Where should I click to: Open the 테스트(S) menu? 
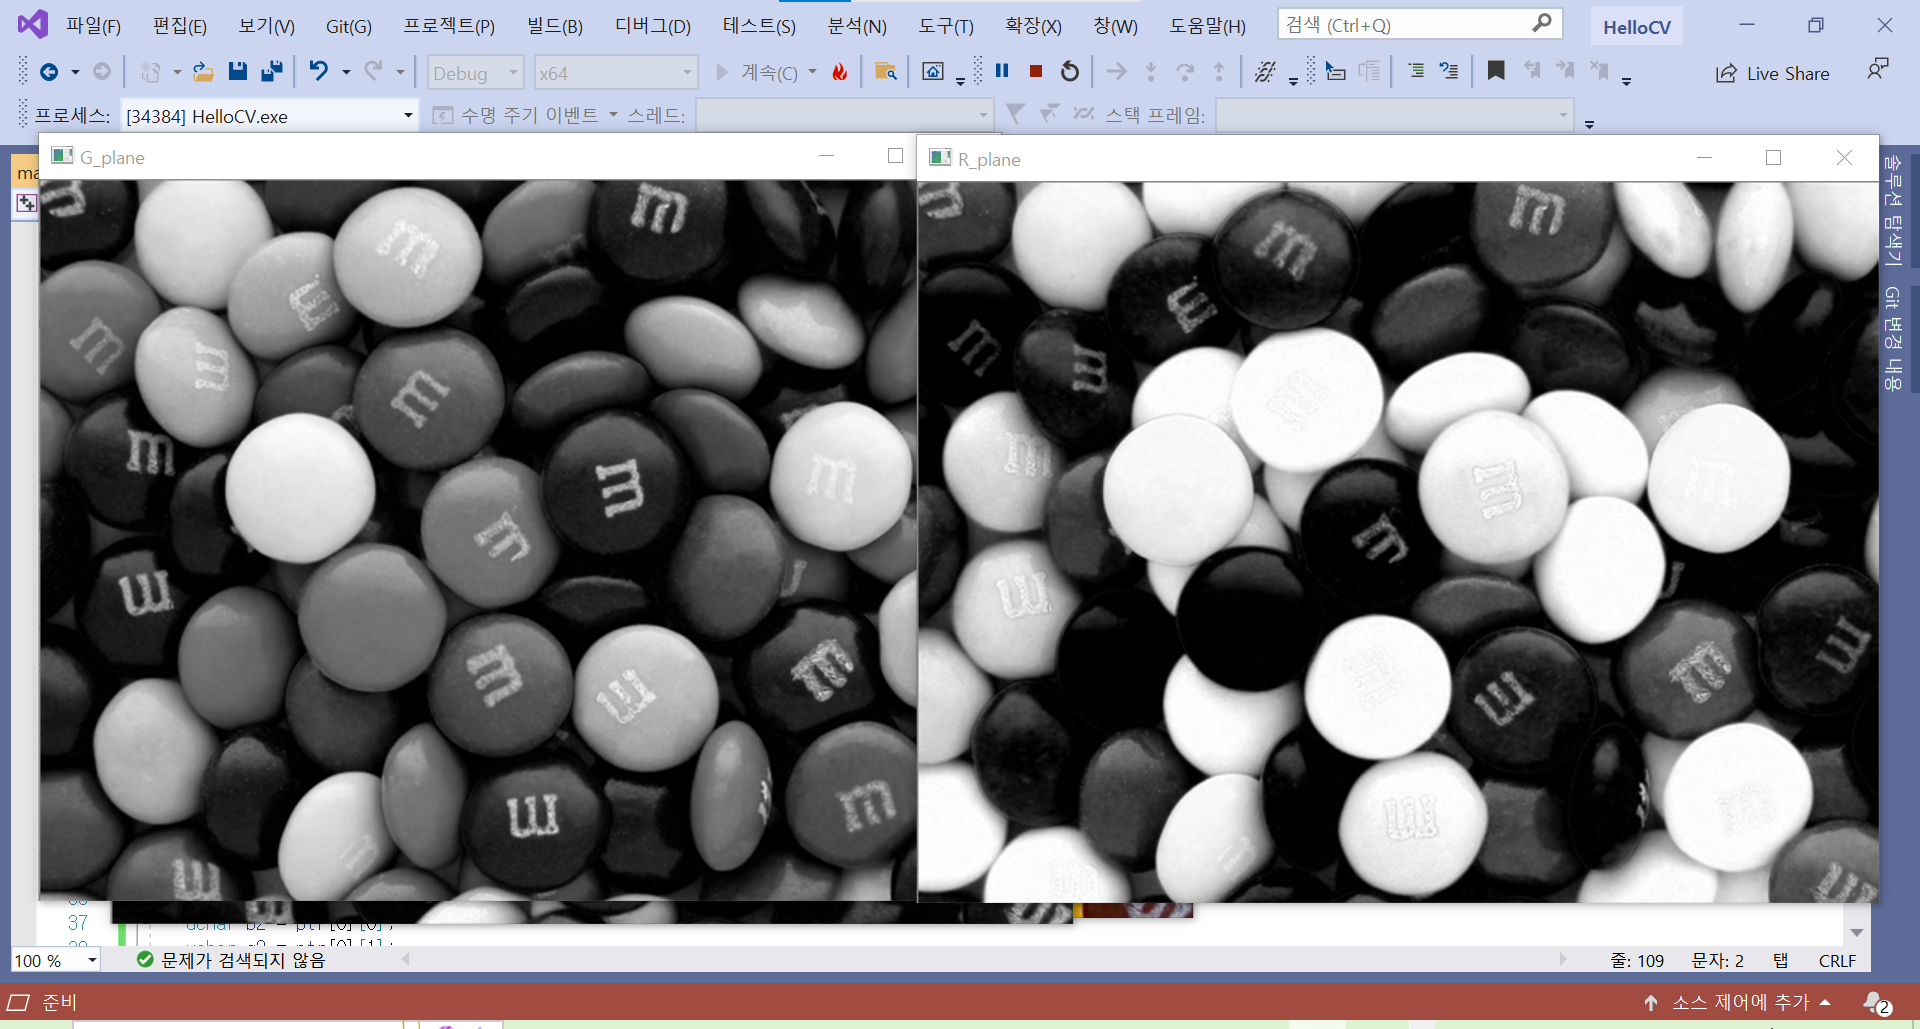(759, 25)
